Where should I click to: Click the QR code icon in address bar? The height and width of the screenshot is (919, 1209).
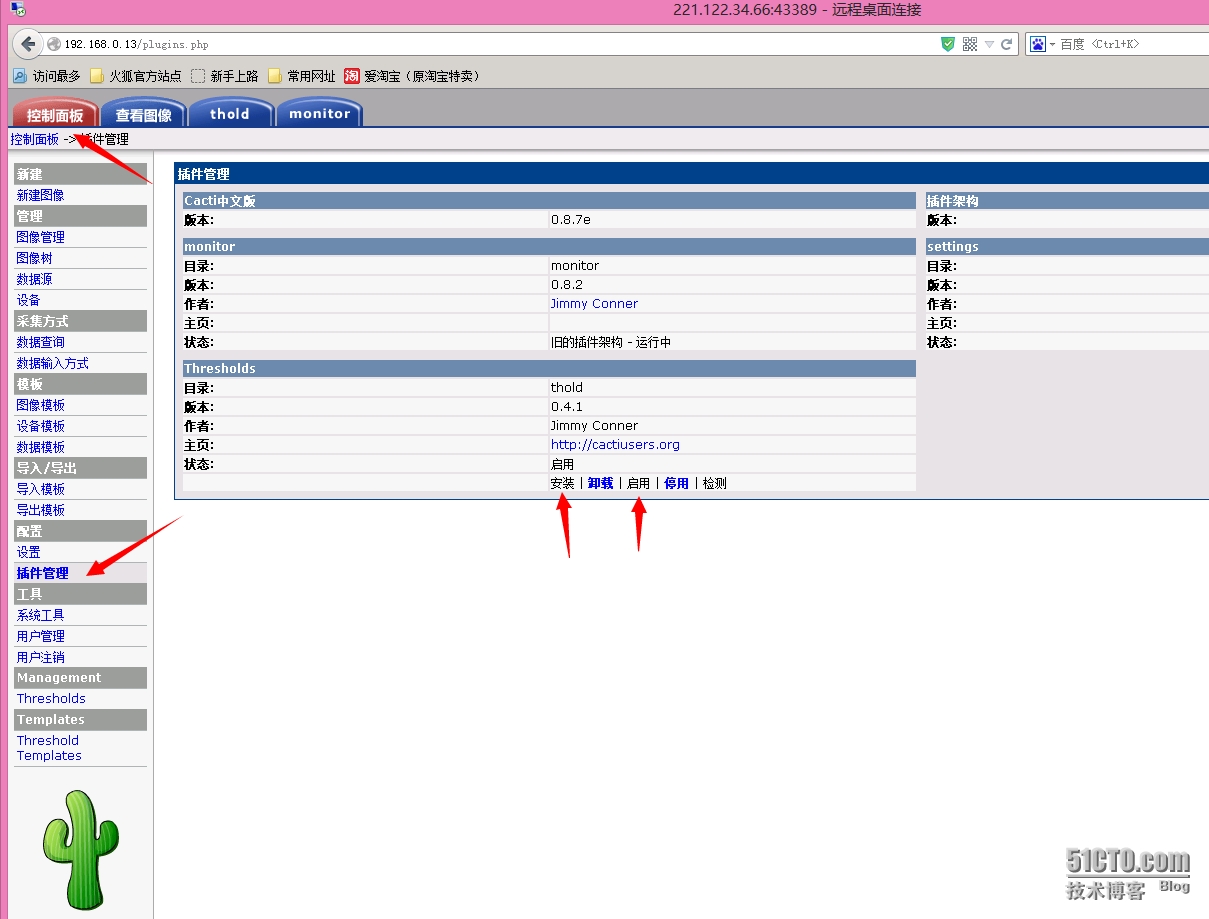969,44
